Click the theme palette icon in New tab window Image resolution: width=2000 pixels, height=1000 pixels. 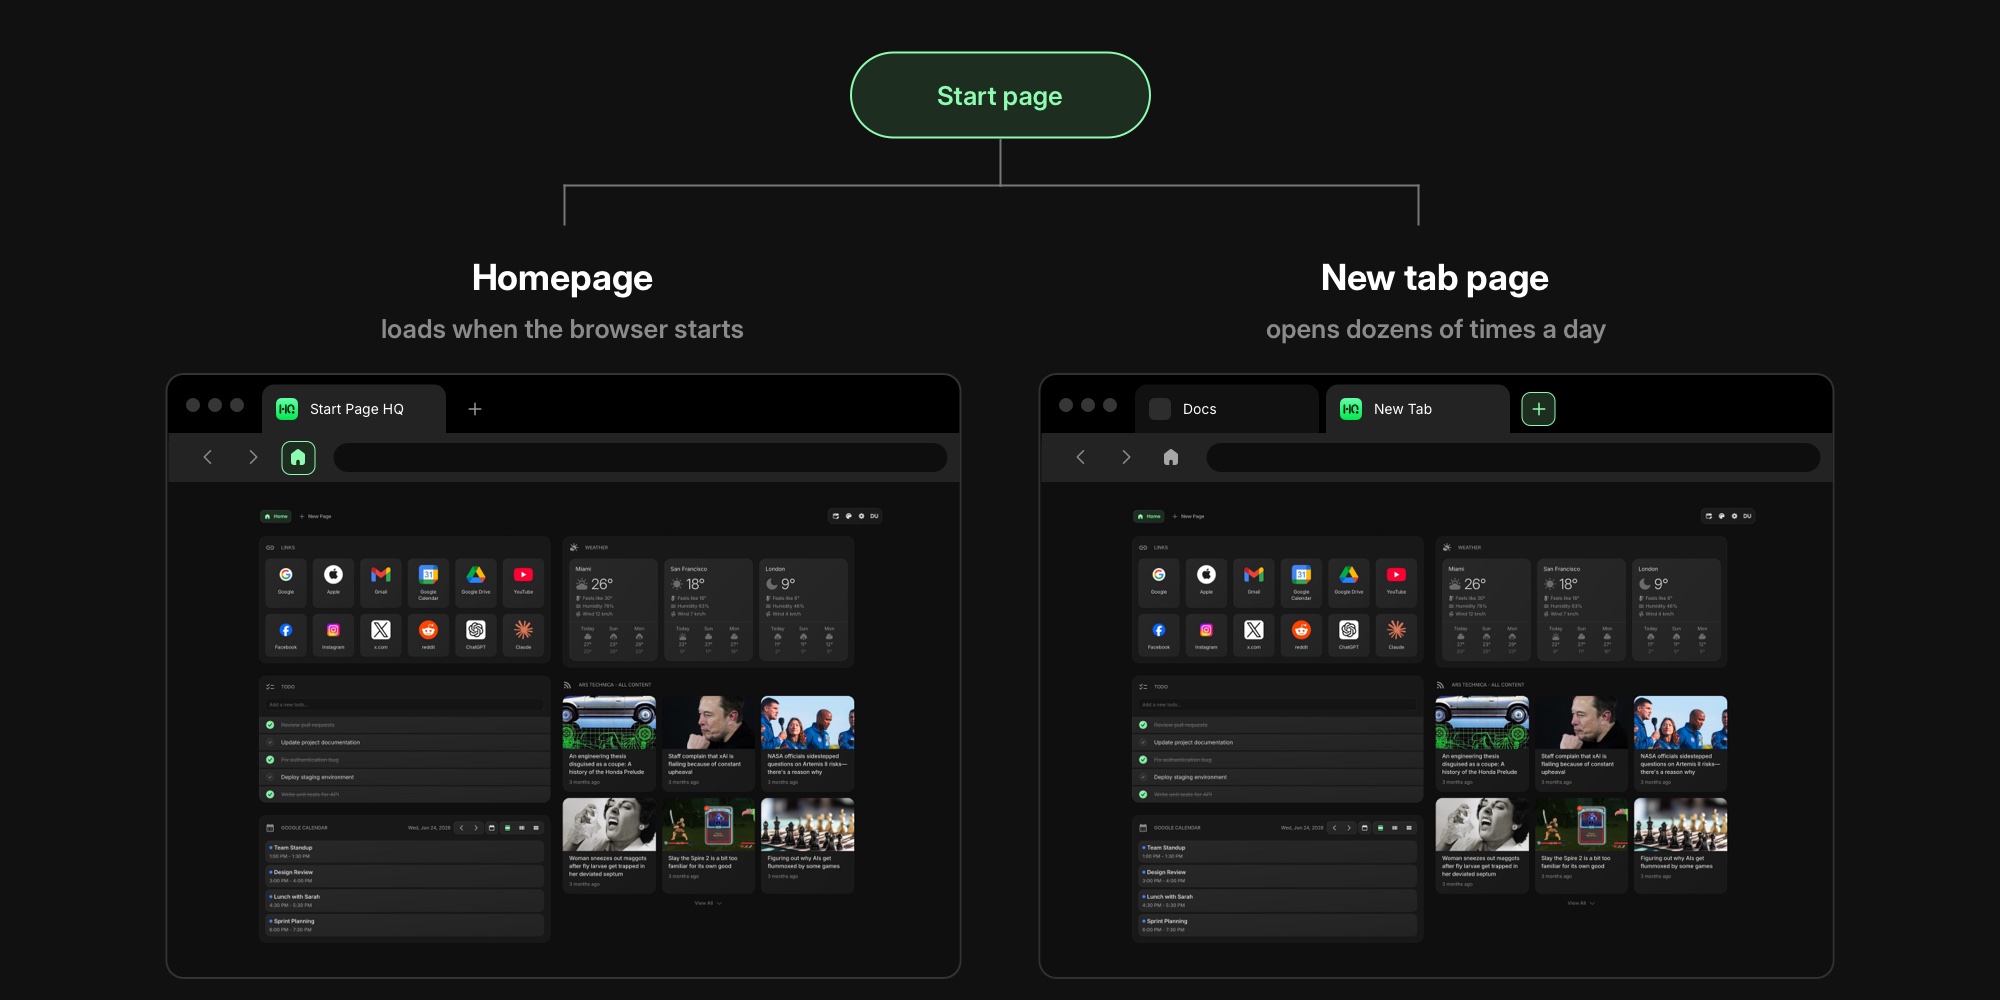[x=1721, y=516]
